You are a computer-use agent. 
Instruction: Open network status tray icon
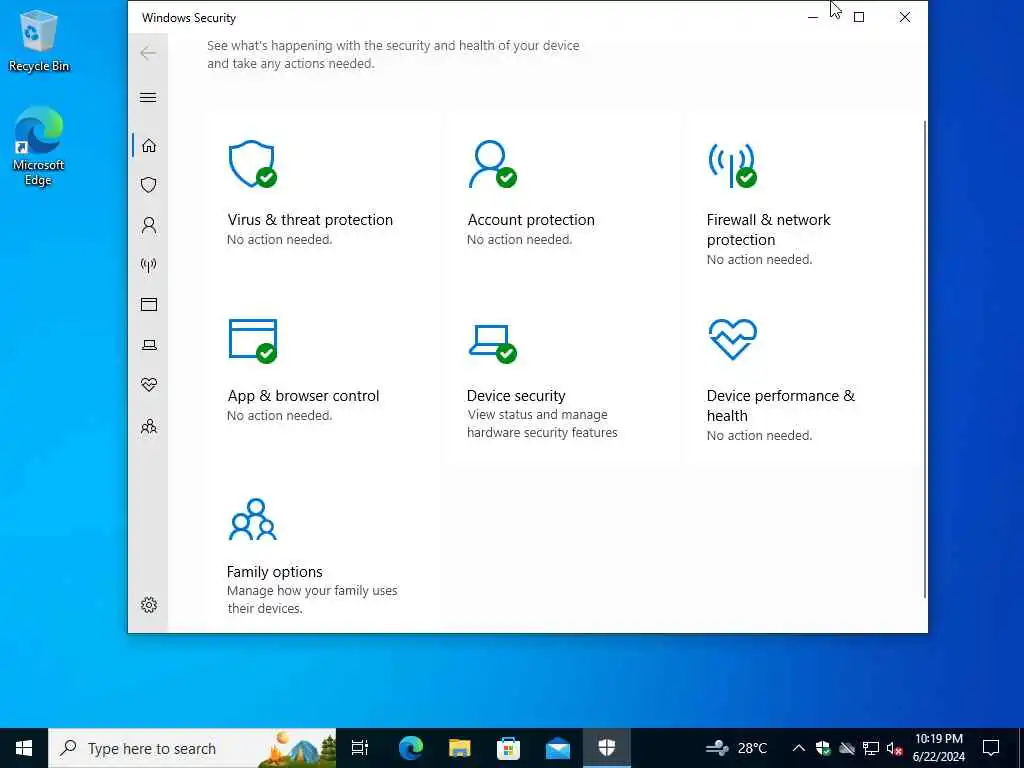point(871,748)
